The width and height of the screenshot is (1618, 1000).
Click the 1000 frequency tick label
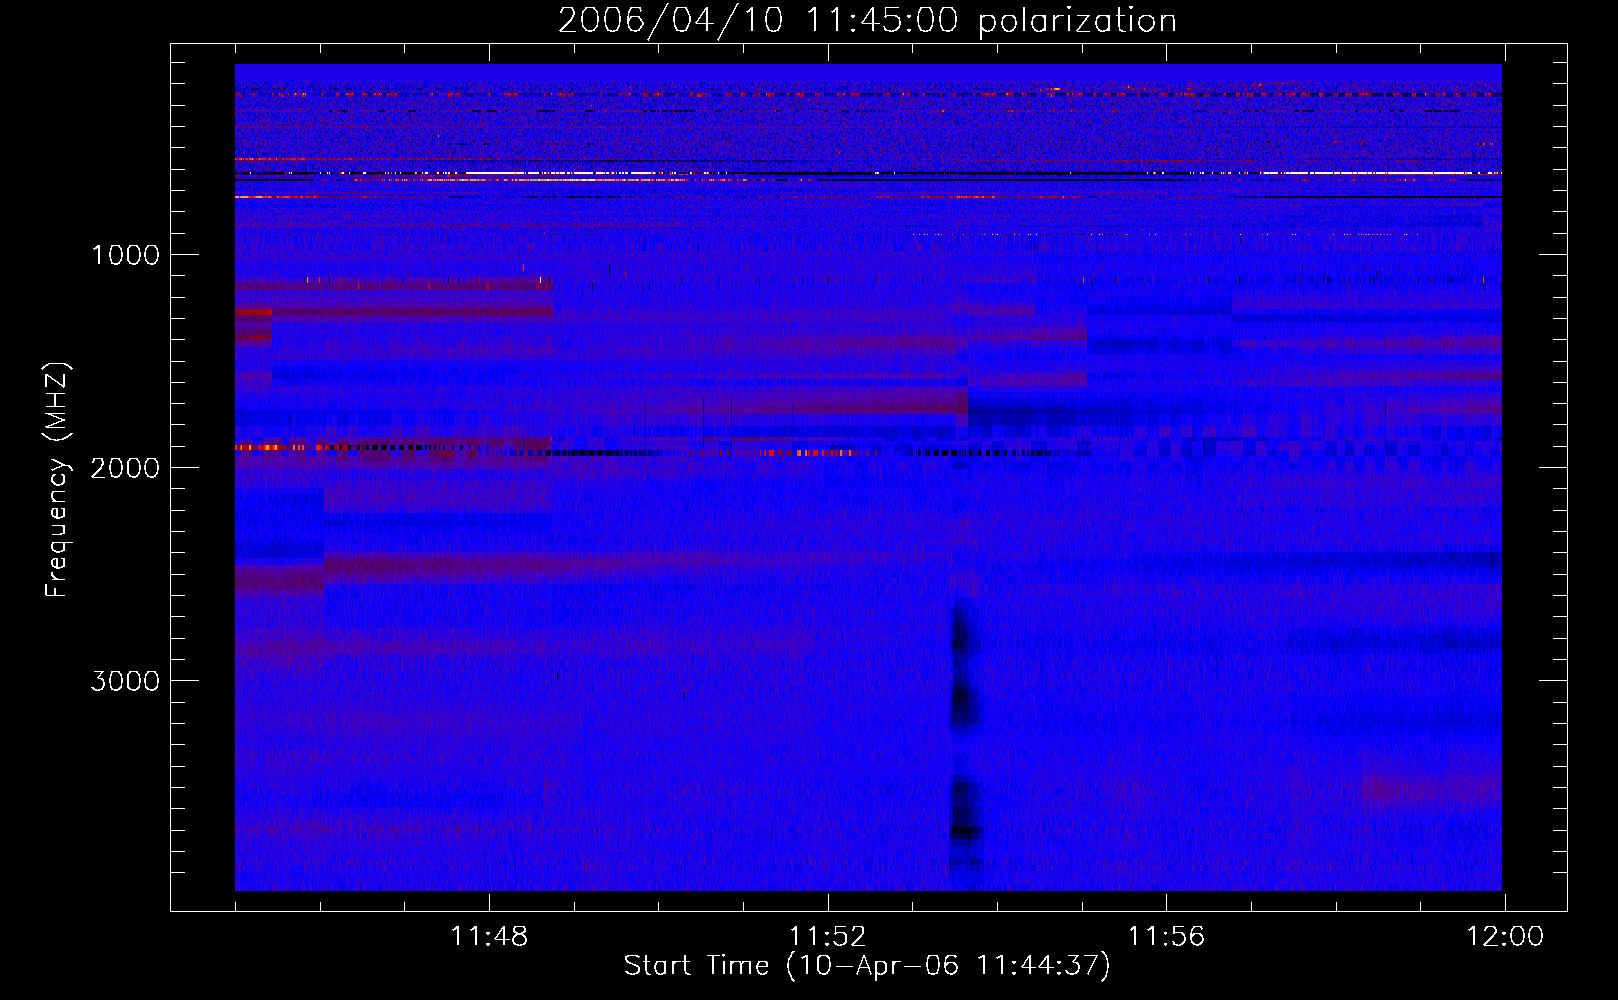click(x=125, y=255)
